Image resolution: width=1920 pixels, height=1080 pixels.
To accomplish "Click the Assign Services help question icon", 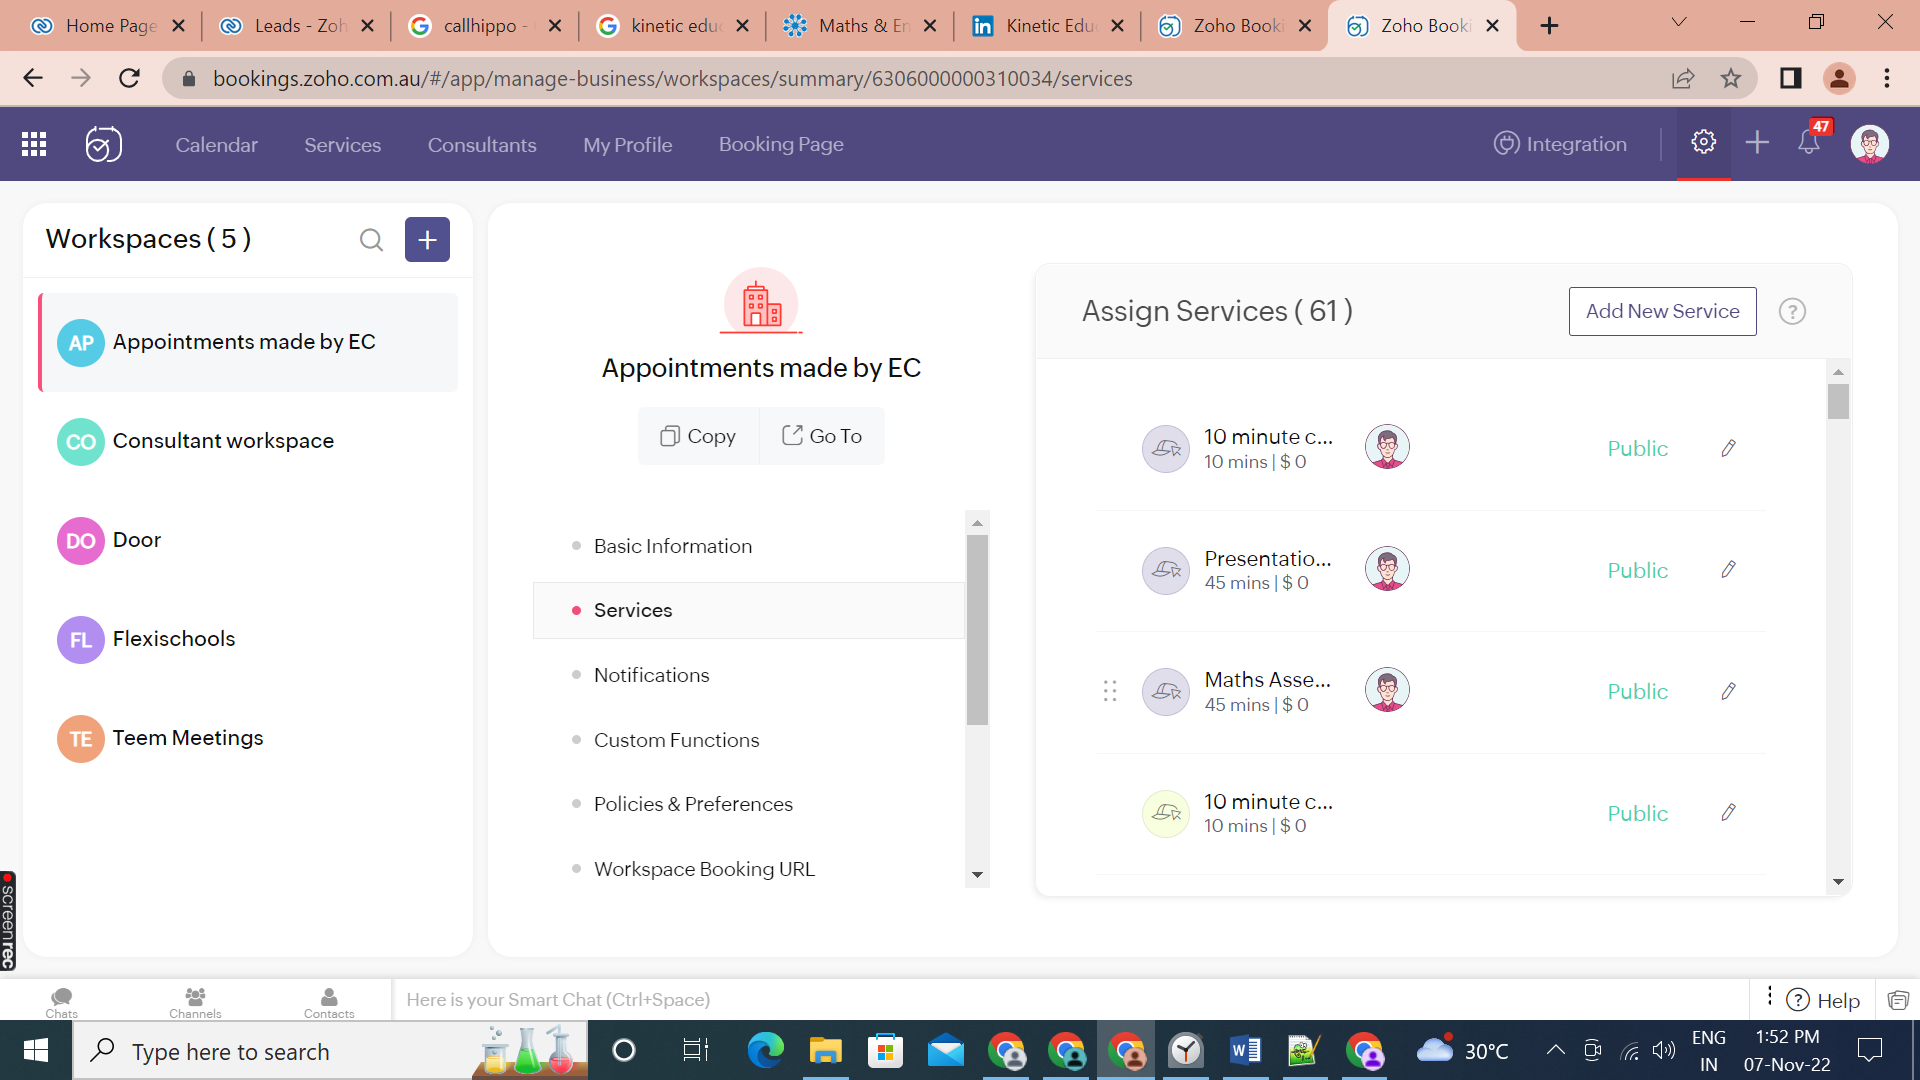I will (1792, 312).
